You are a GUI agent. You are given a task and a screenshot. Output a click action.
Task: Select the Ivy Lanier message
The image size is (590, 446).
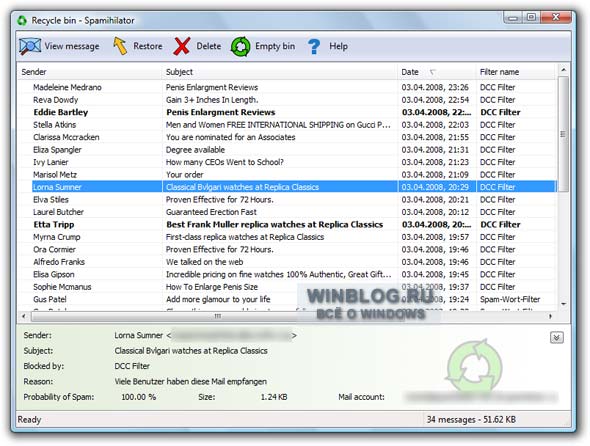point(287,162)
